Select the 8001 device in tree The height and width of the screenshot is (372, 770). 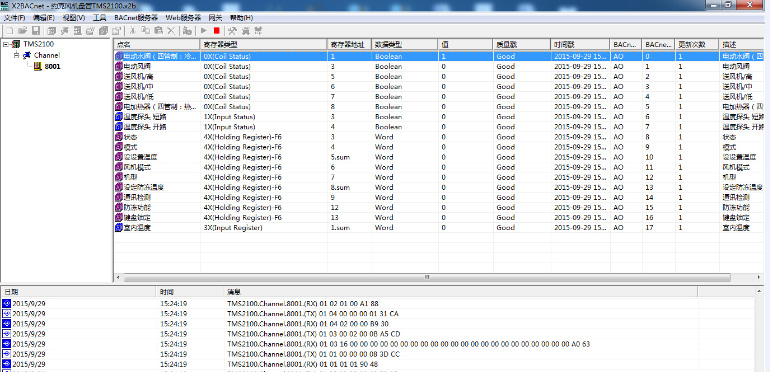click(x=53, y=66)
